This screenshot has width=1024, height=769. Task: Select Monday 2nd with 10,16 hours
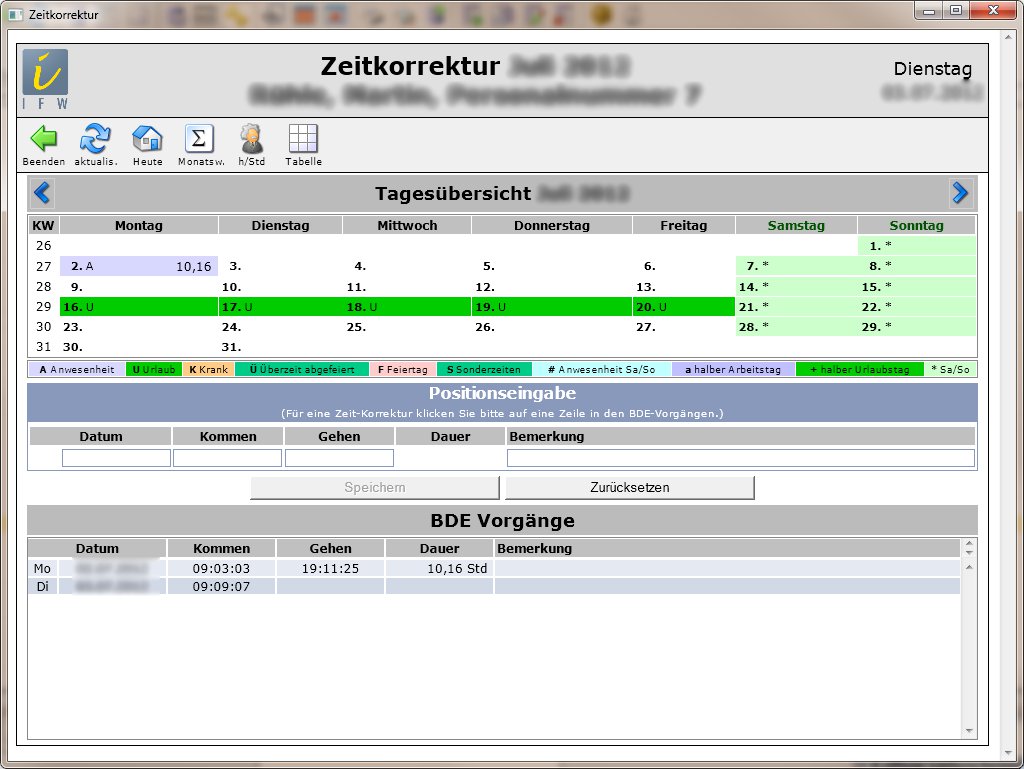[x=139, y=266]
